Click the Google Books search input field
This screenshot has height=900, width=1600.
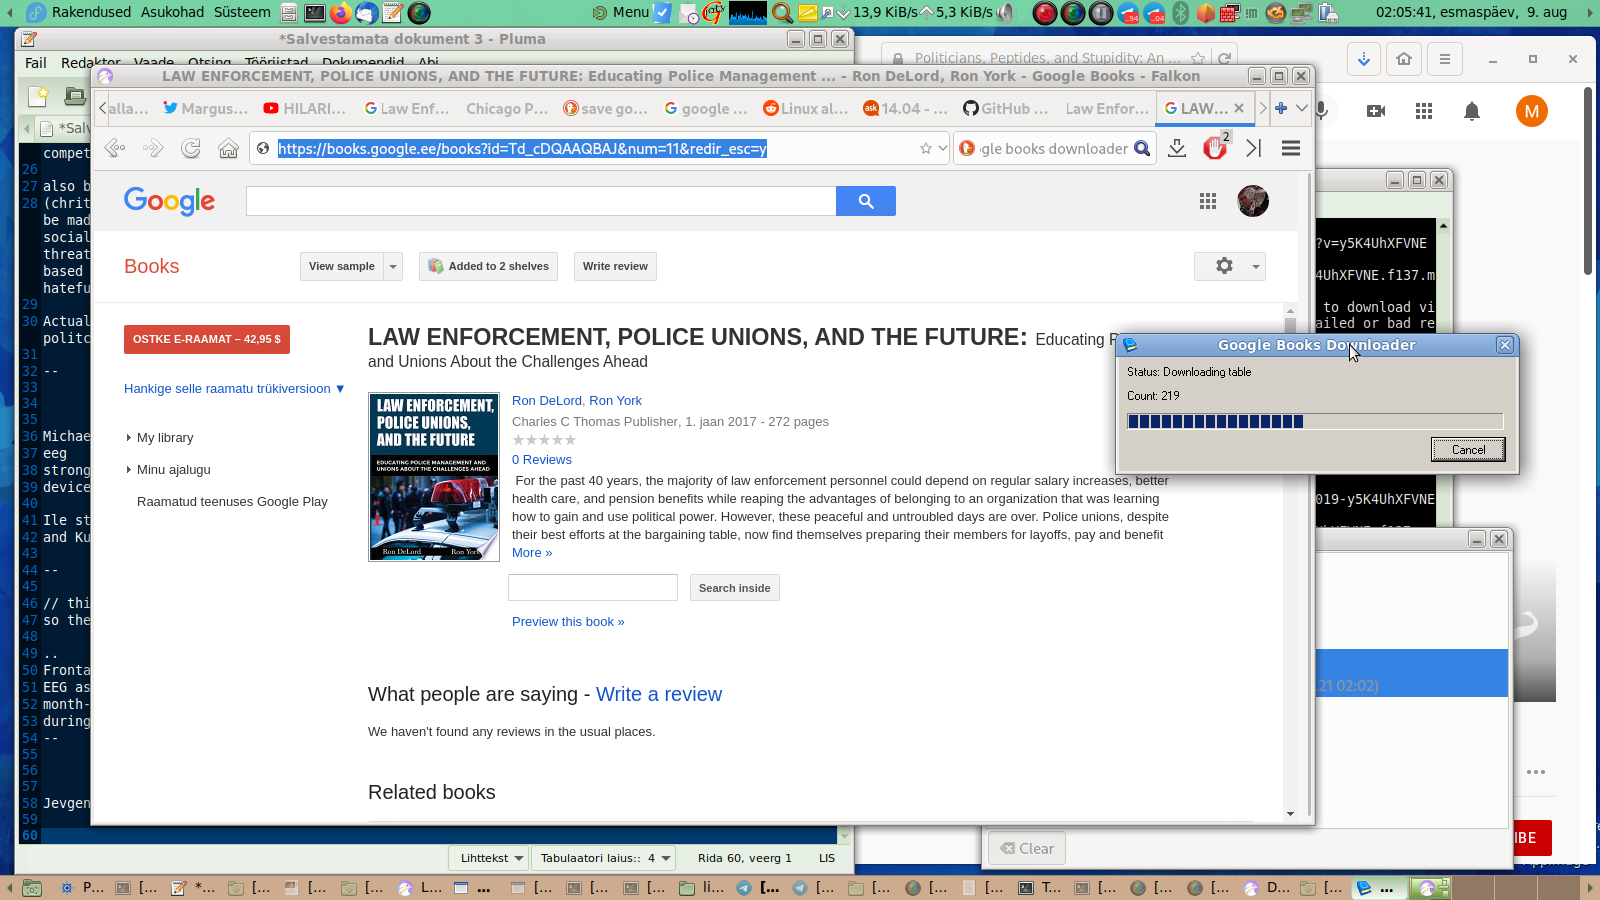click(541, 201)
